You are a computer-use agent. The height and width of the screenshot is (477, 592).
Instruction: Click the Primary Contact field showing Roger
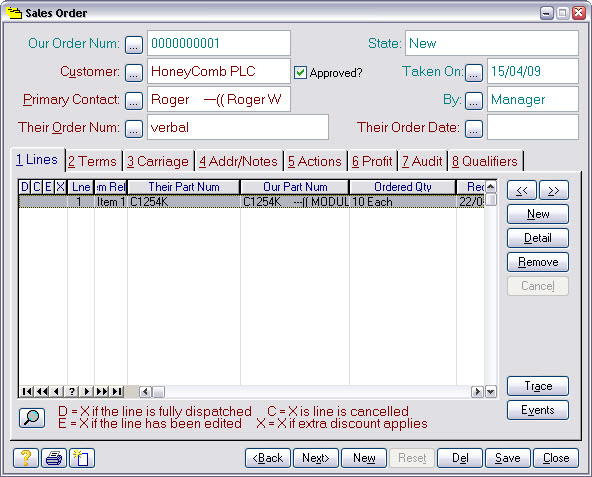coord(219,99)
